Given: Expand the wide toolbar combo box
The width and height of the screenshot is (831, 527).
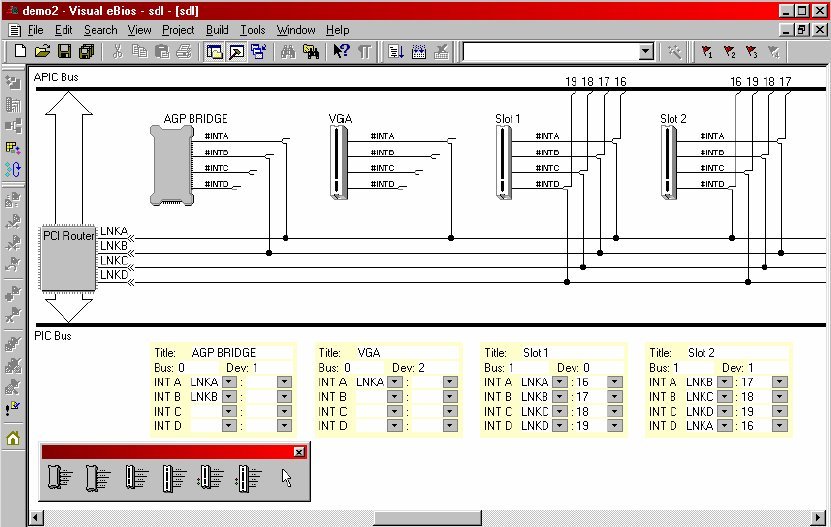Looking at the screenshot, I should [x=645, y=51].
